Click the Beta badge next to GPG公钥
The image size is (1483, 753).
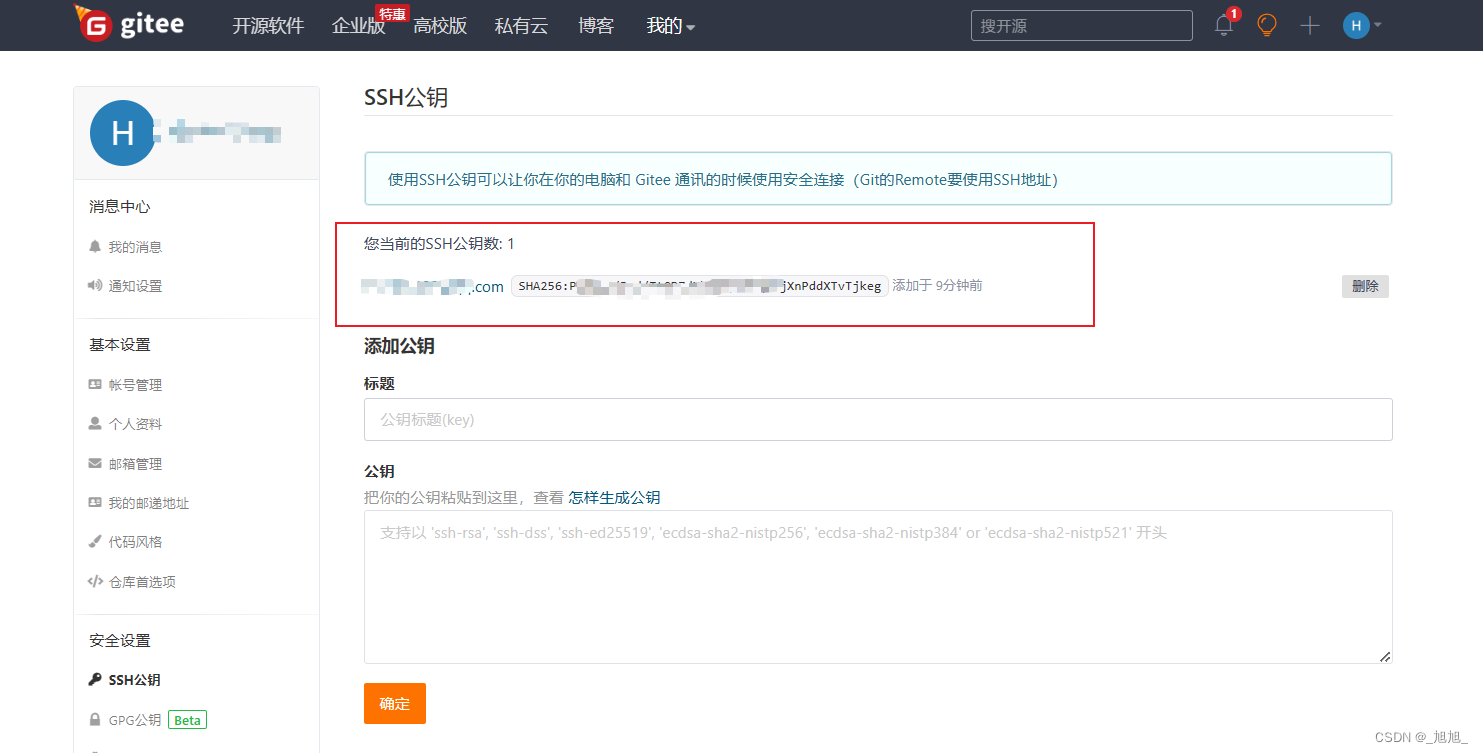click(187, 720)
